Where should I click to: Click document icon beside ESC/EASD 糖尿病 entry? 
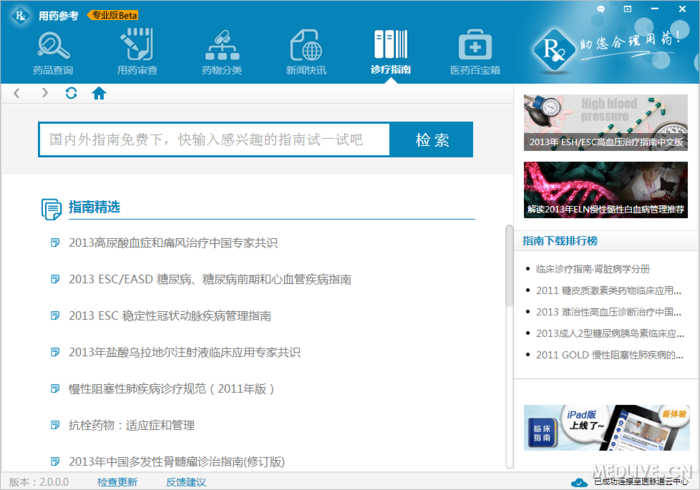pos(55,279)
